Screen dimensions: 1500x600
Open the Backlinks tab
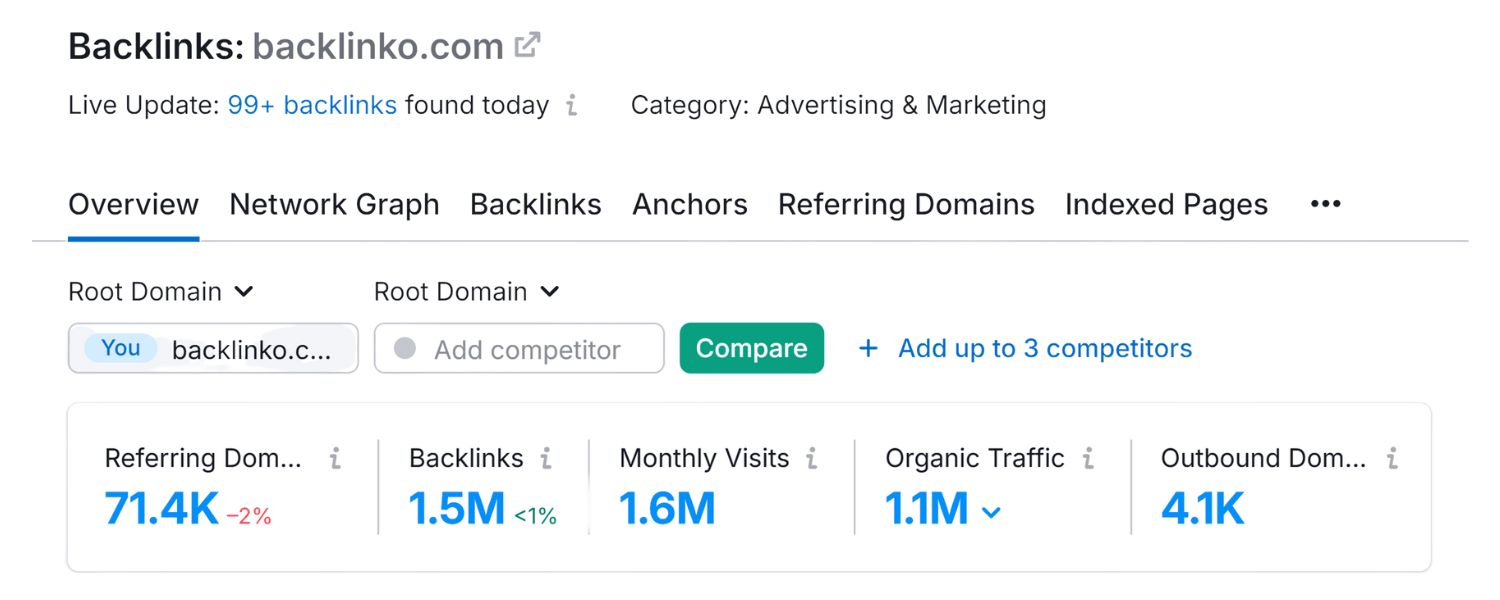pos(536,204)
